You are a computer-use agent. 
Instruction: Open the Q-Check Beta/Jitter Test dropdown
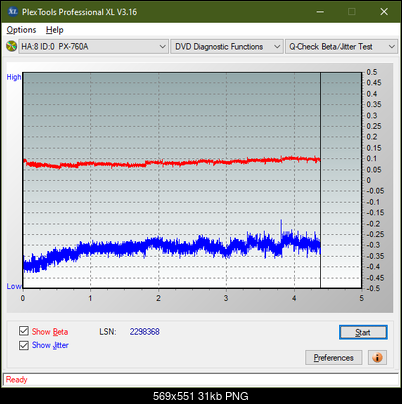click(341, 47)
